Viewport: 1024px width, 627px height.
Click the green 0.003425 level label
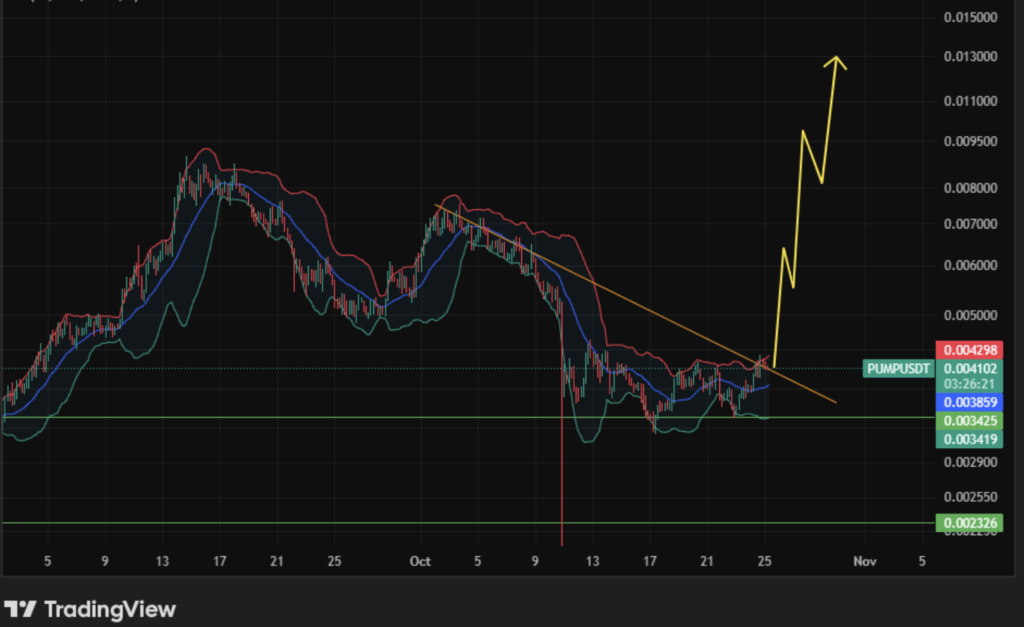point(968,421)
